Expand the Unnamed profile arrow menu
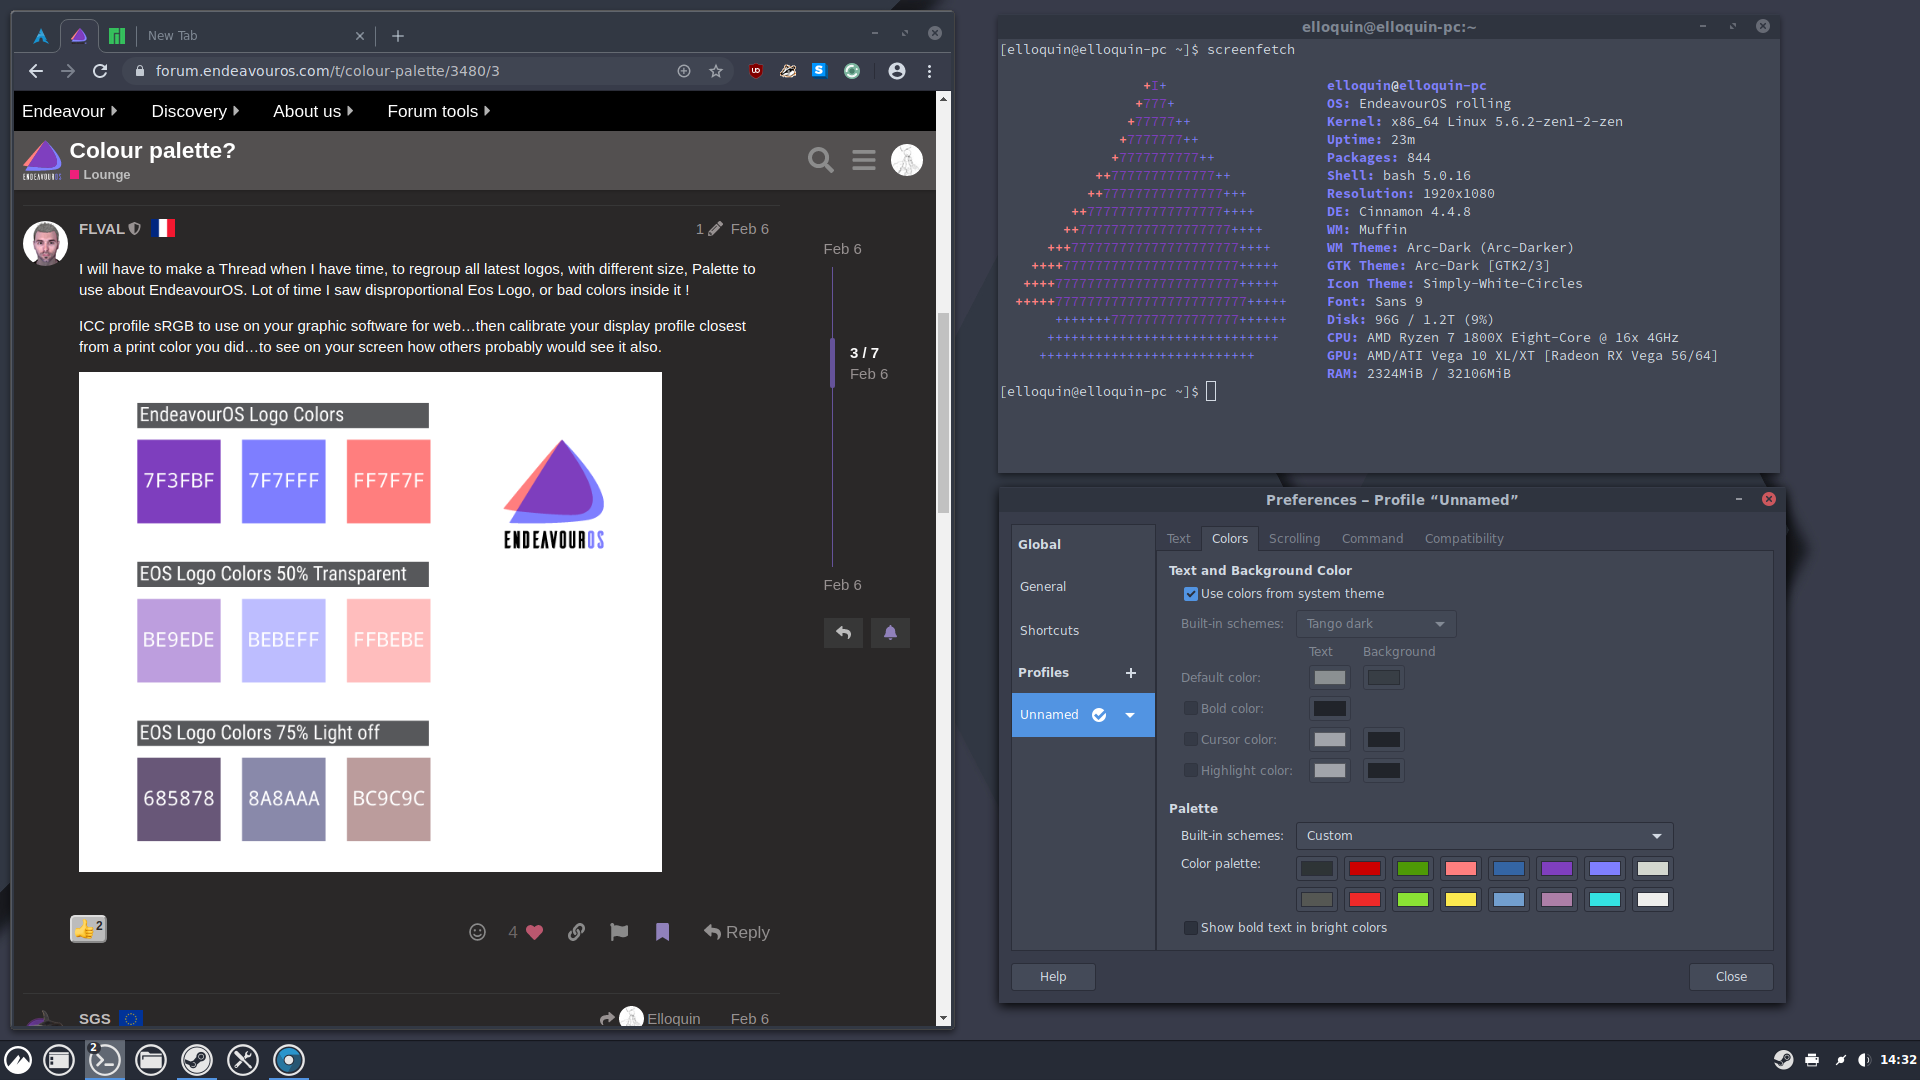Image resolution: width=1920 pixels, height=1080 pixels. tap(1130, 715)
